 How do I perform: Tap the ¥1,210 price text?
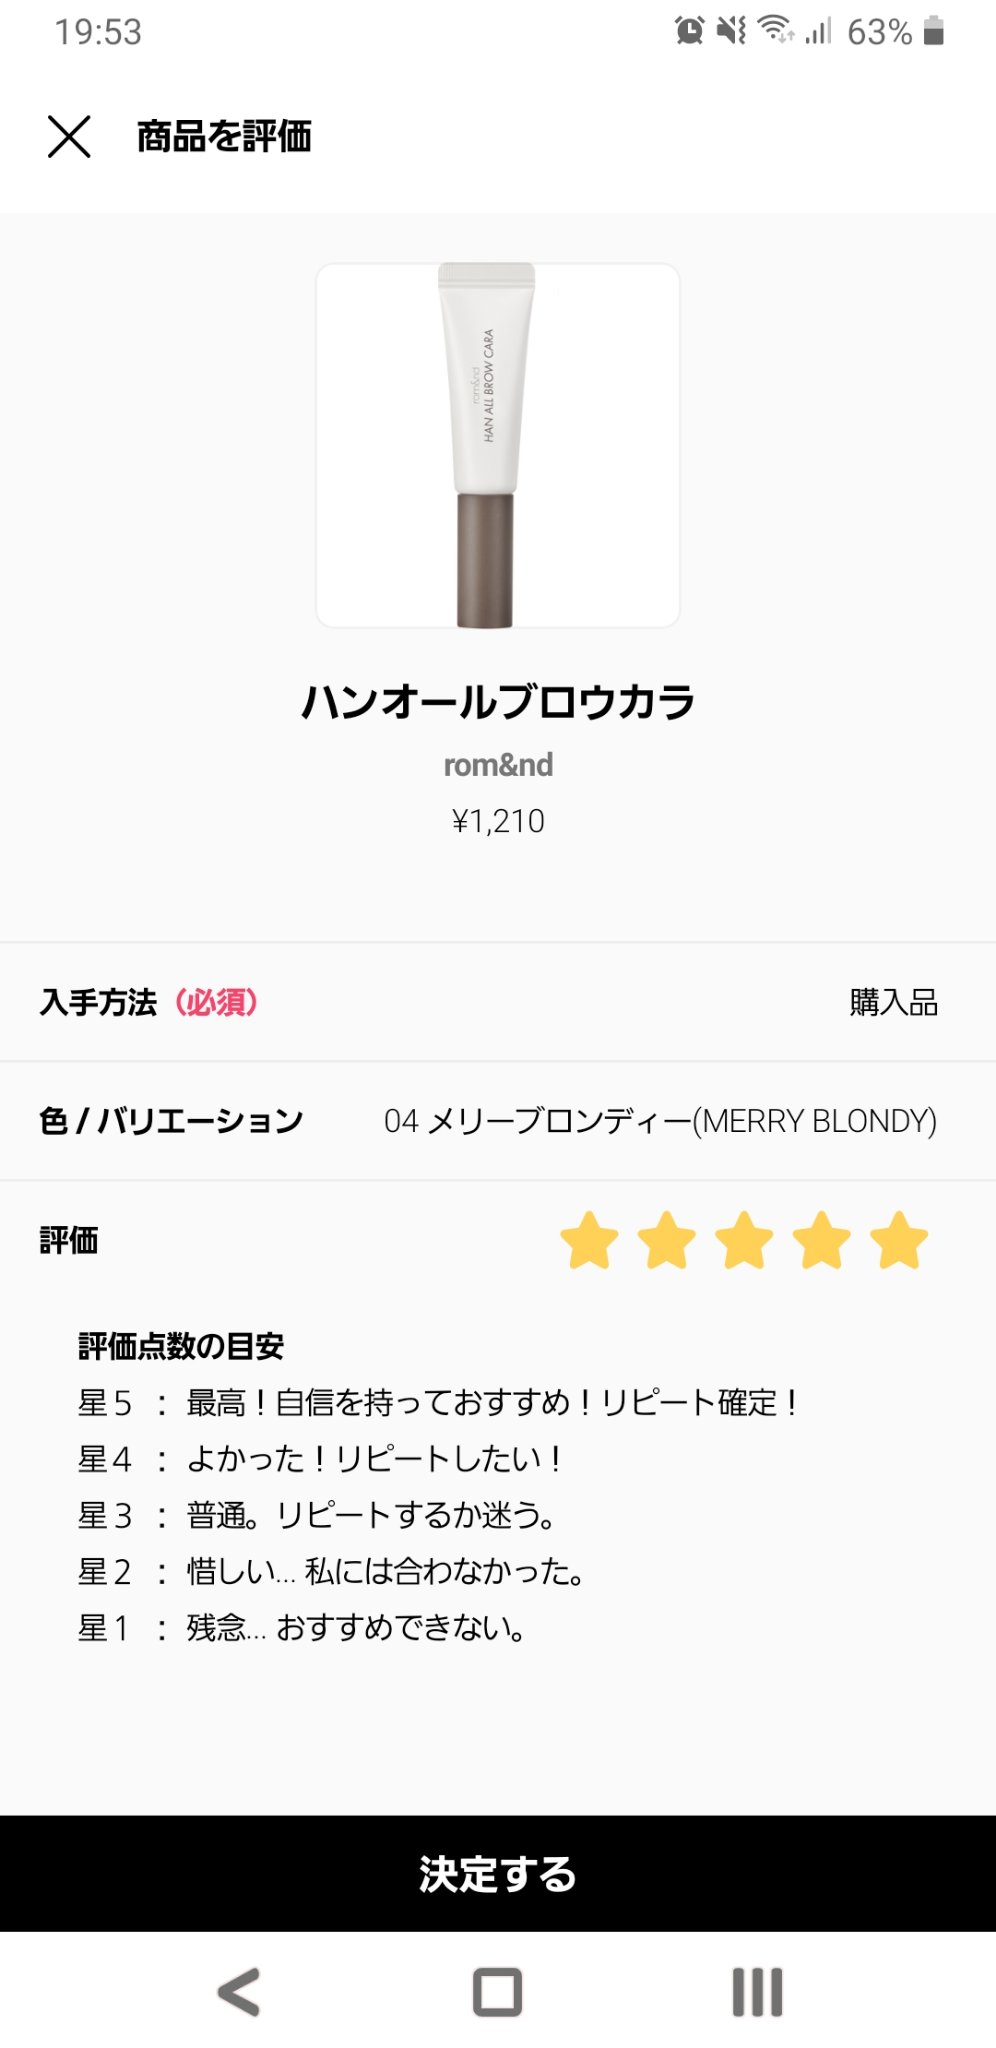point(497,821)
